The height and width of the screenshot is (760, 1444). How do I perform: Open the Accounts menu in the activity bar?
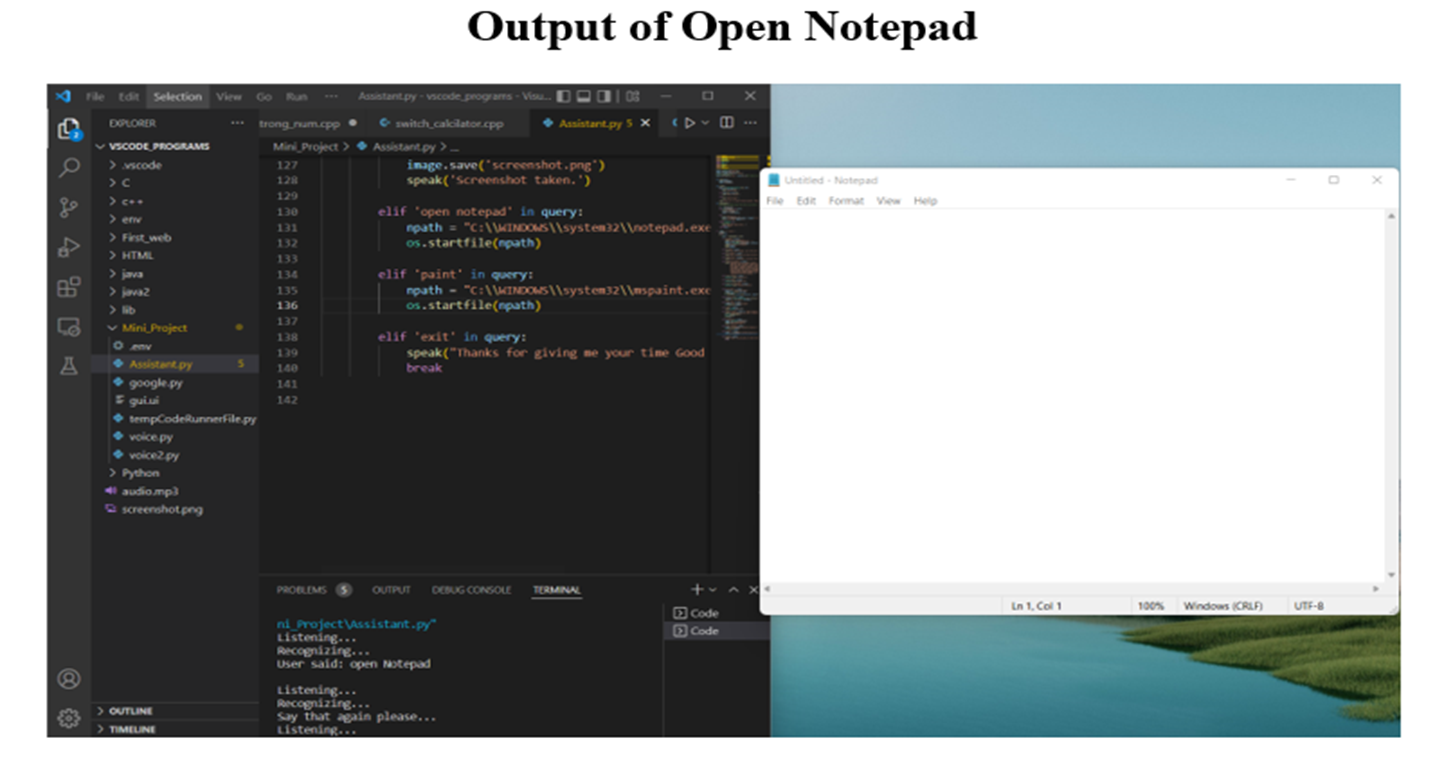(x=68, y=679)
